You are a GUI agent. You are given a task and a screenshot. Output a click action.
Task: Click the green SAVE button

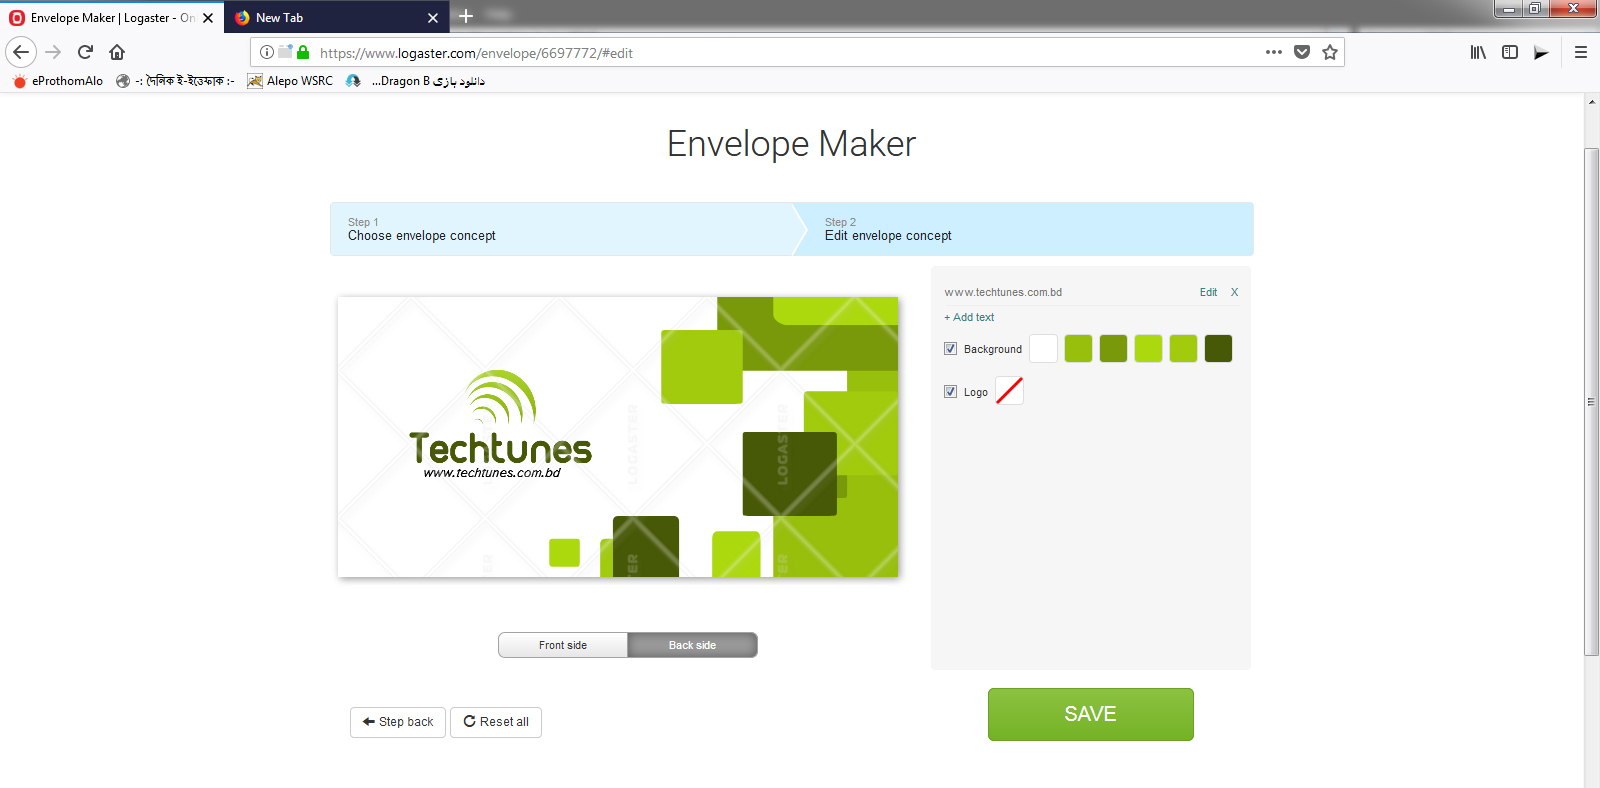(1090, 714)
